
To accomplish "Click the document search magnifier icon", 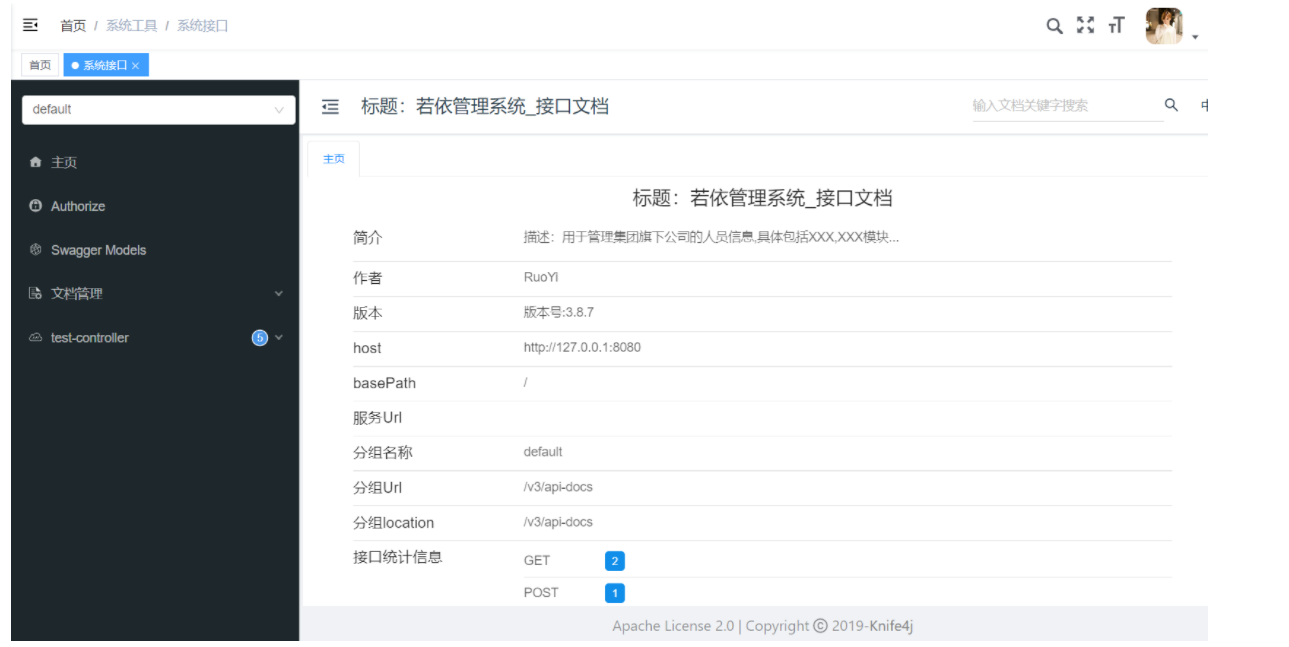I will pyautogui.click(x=1170, y=104).
